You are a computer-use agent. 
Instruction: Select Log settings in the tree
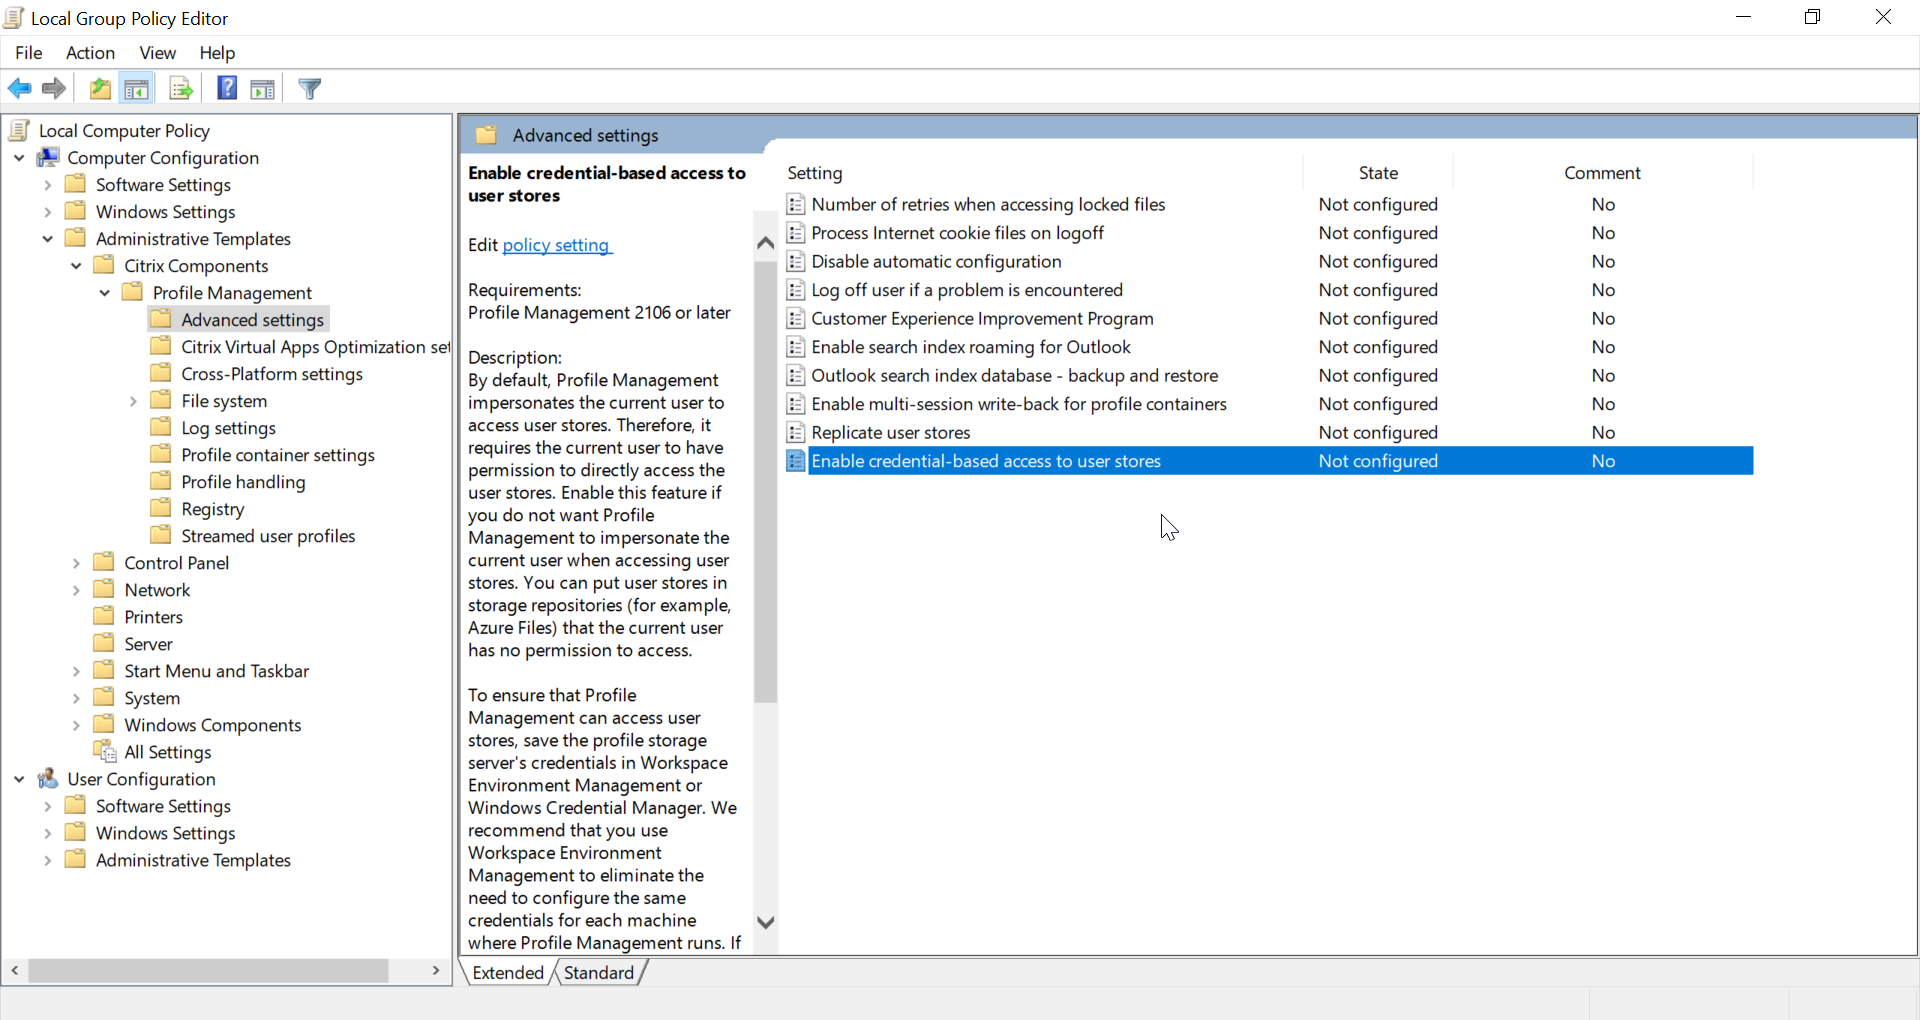pyautogui.click(x=228, y=428)
